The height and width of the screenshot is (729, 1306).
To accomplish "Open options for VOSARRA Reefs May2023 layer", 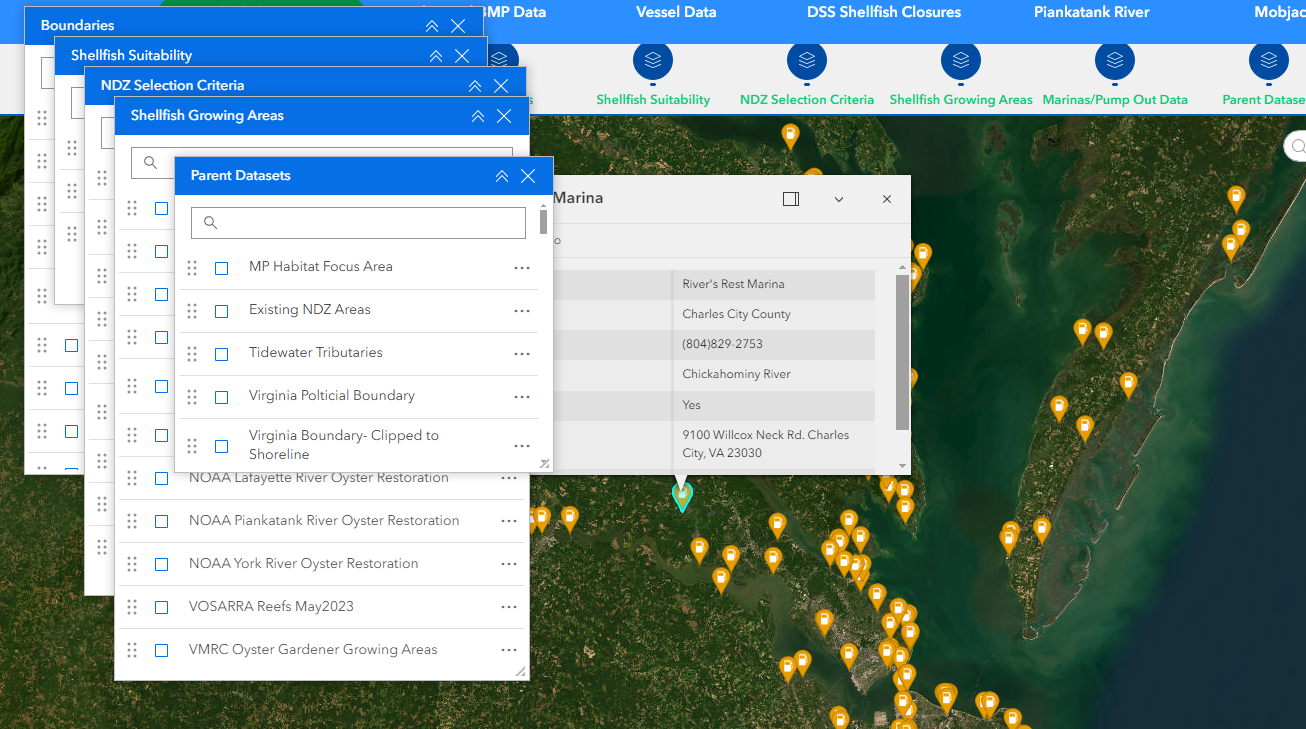I will tap(508, 607).
